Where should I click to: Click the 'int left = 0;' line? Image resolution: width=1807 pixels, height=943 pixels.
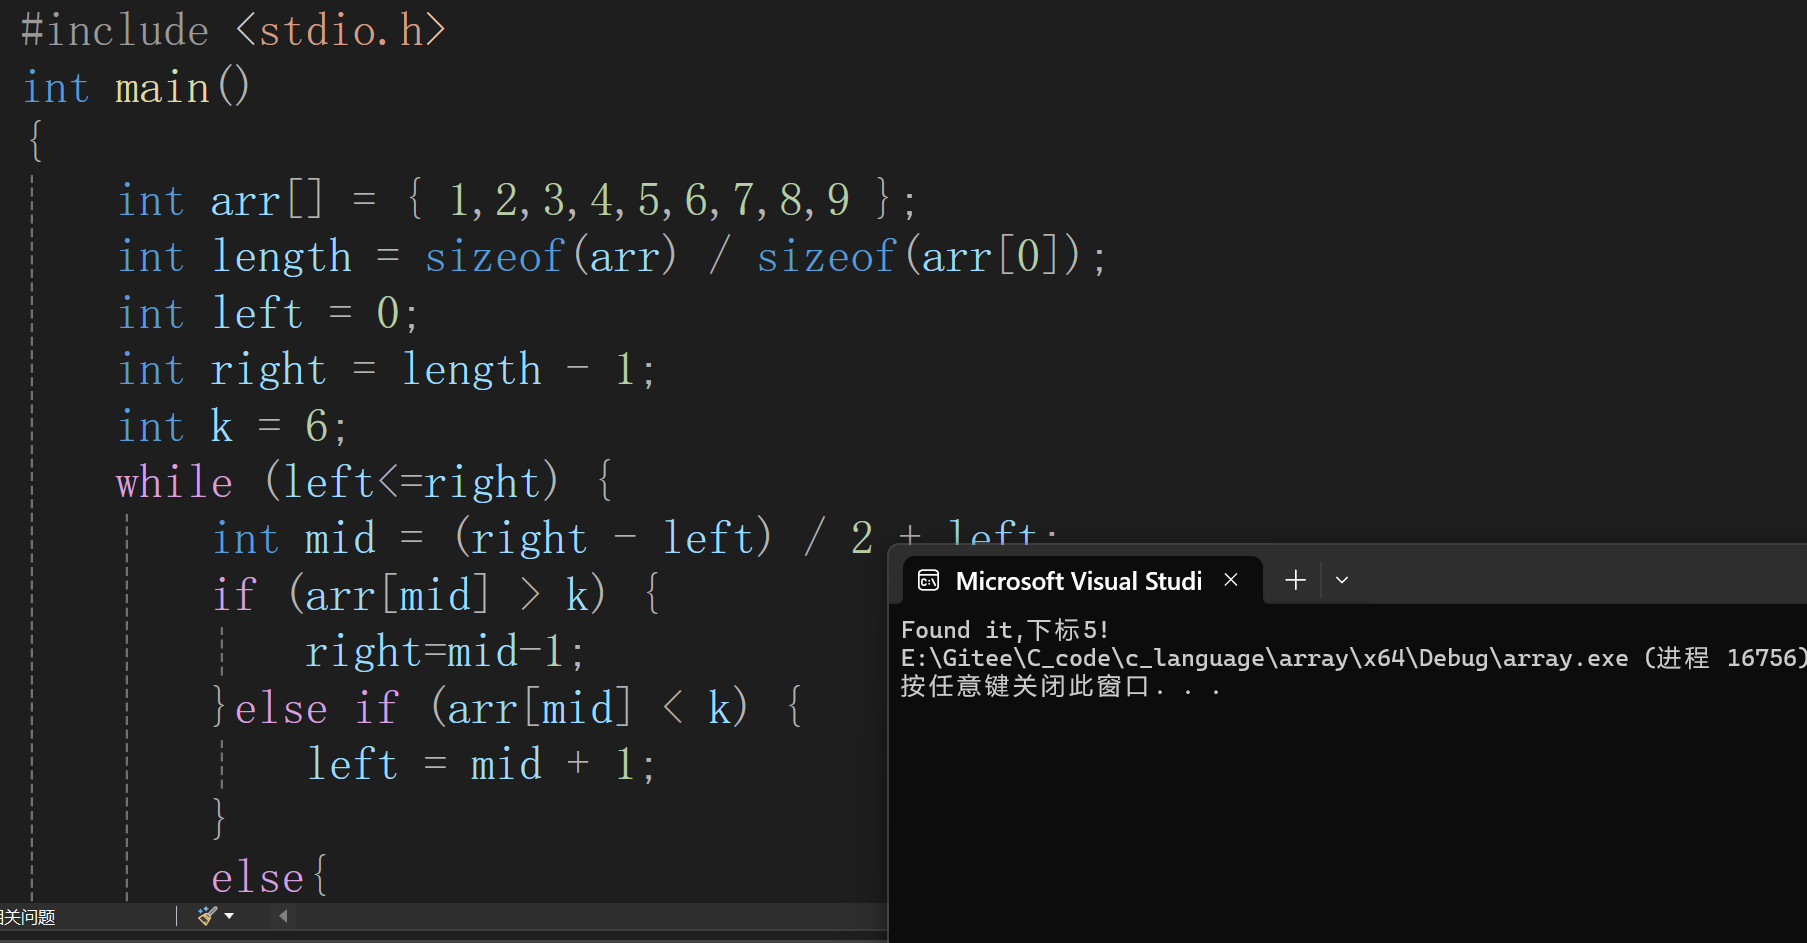tap(268, 313)
